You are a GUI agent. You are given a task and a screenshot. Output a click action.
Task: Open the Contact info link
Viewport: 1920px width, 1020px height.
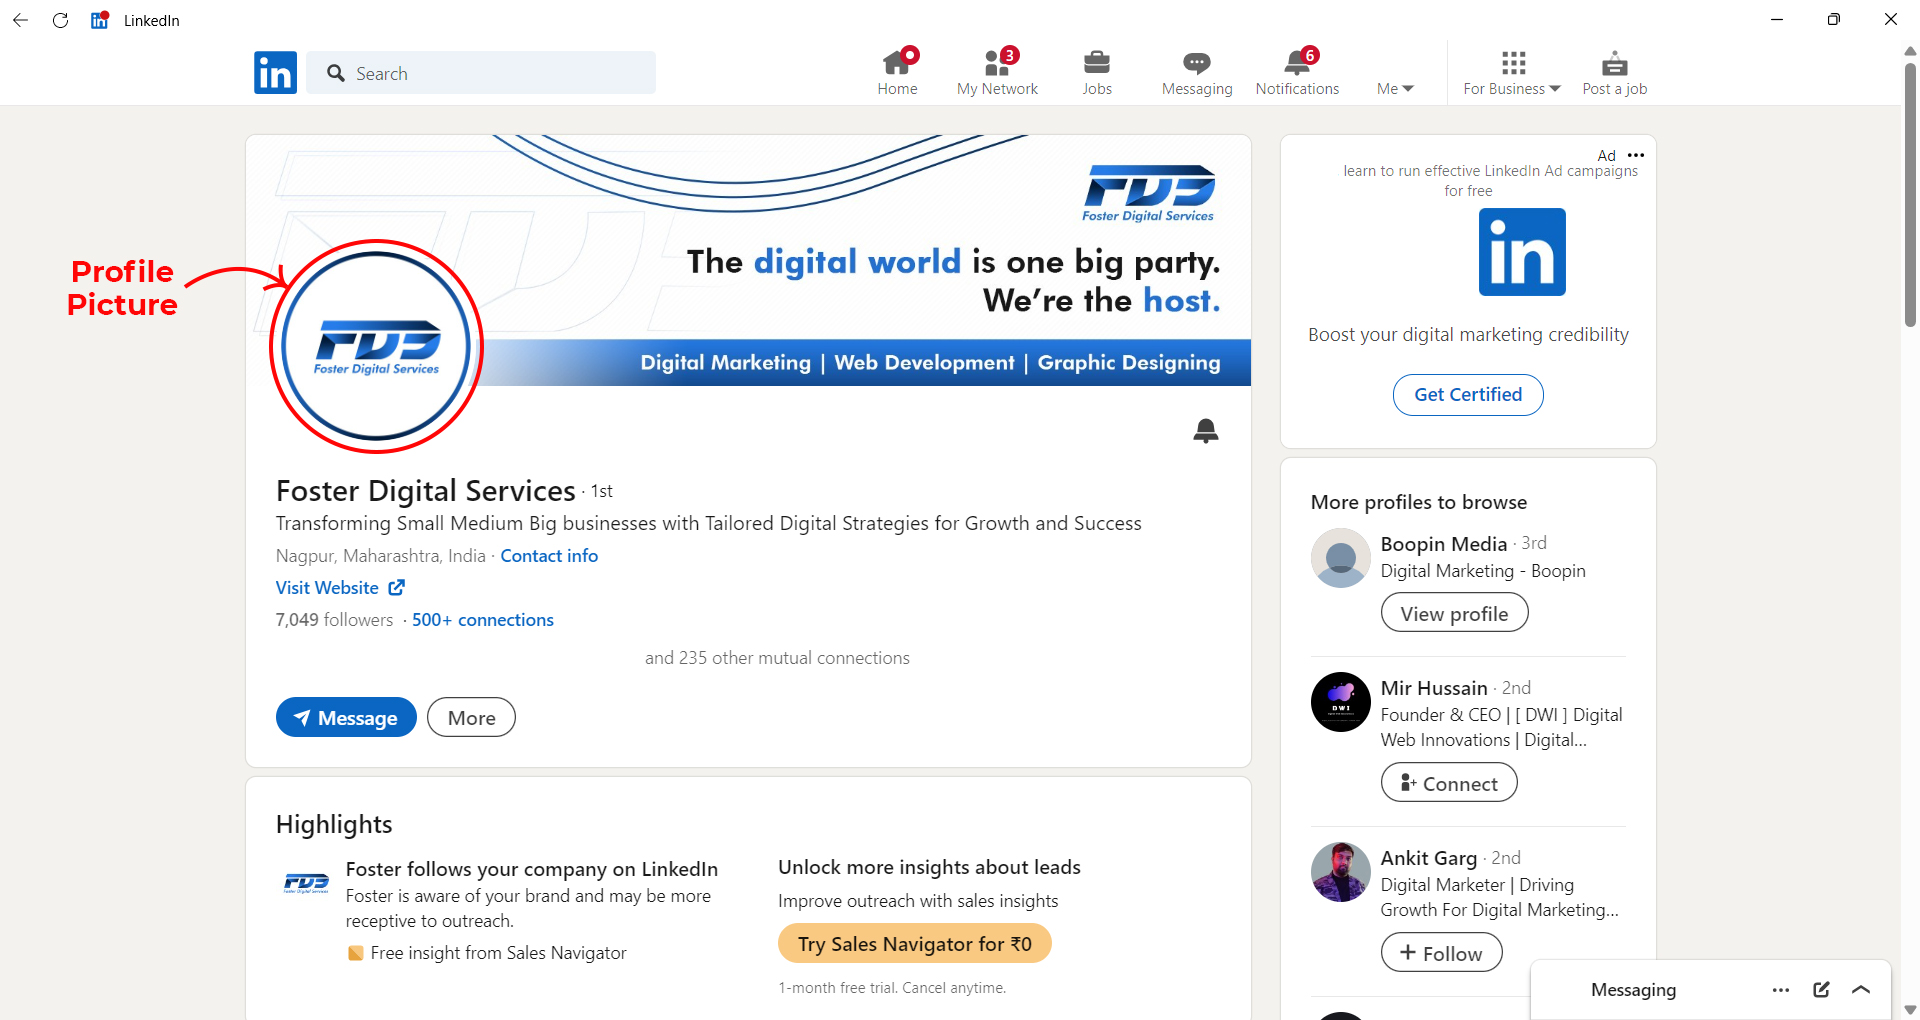click(x=549, y=556)
